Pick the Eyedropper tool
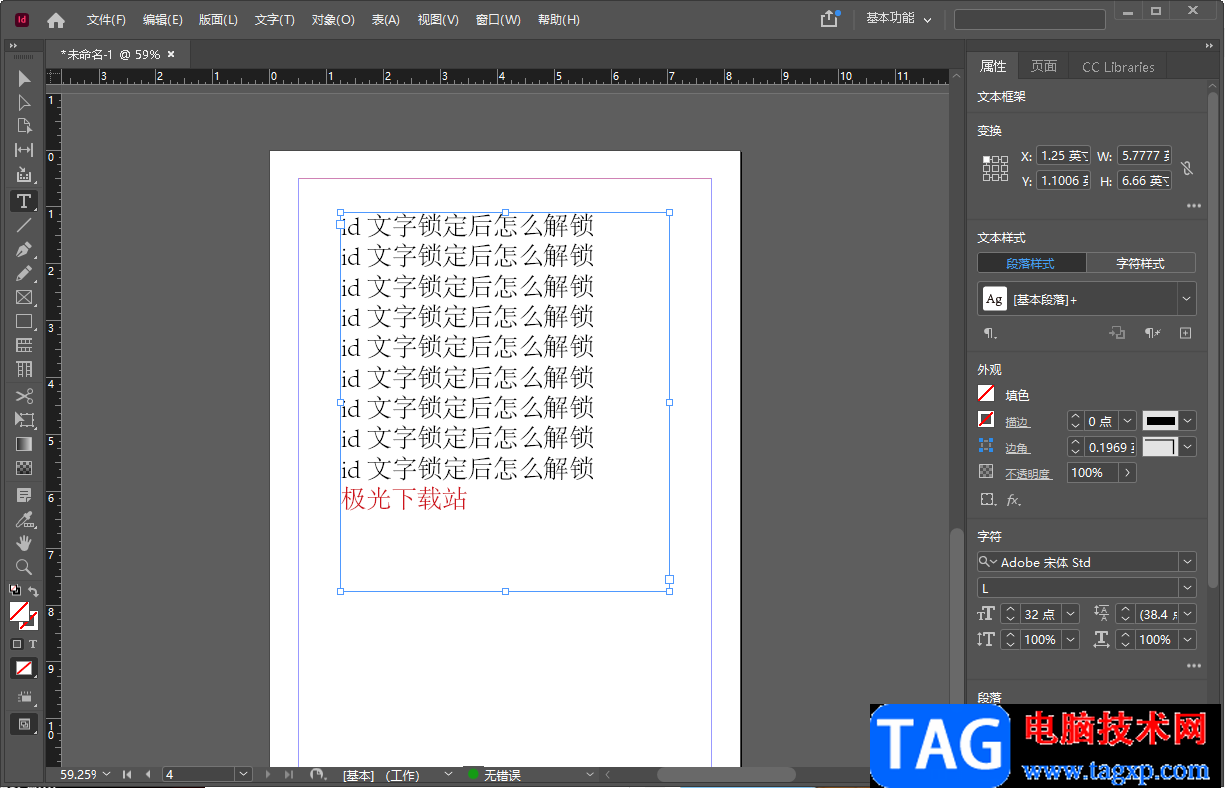The height and width of the screenshot is (788, 1225). coord(24,519)
